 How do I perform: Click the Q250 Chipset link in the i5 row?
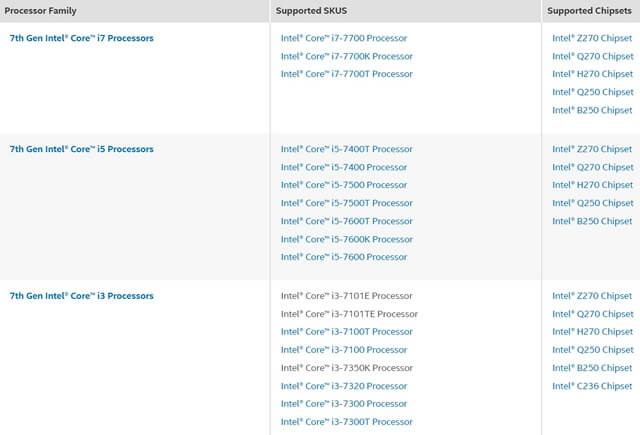592,203
